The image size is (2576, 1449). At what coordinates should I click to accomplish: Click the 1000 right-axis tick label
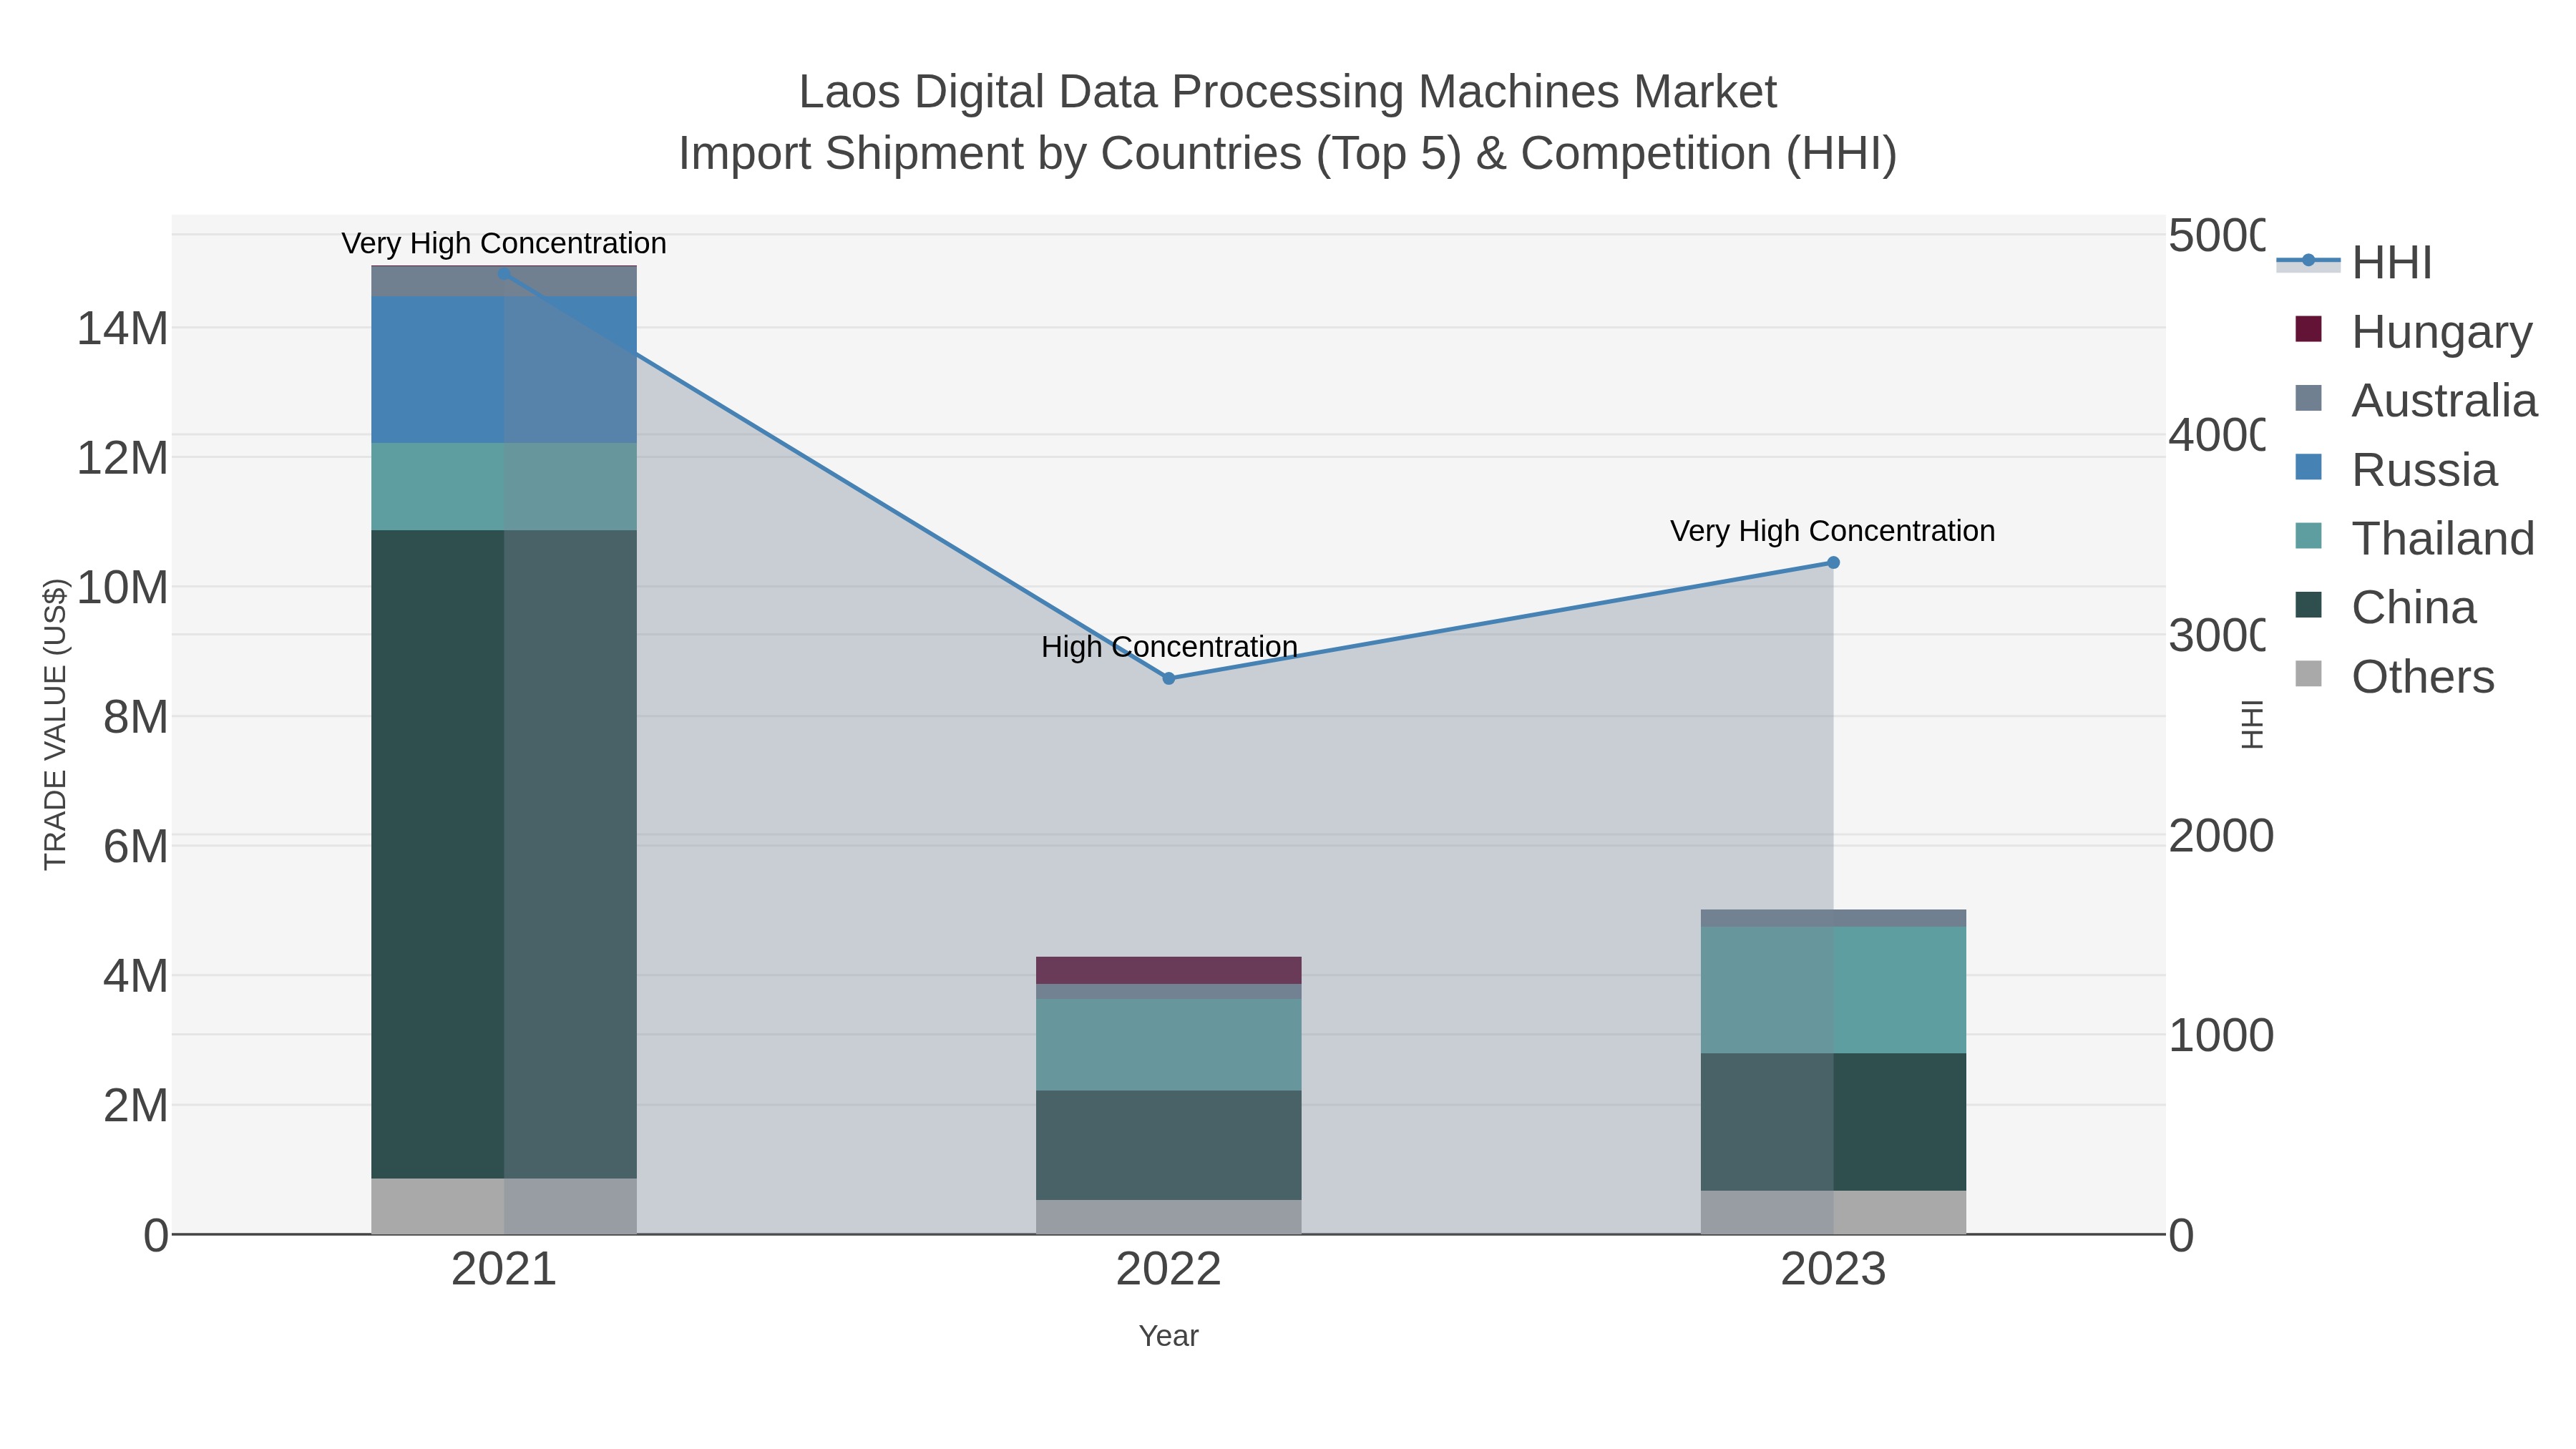pyautogui.click(x=2221, y=1035)
